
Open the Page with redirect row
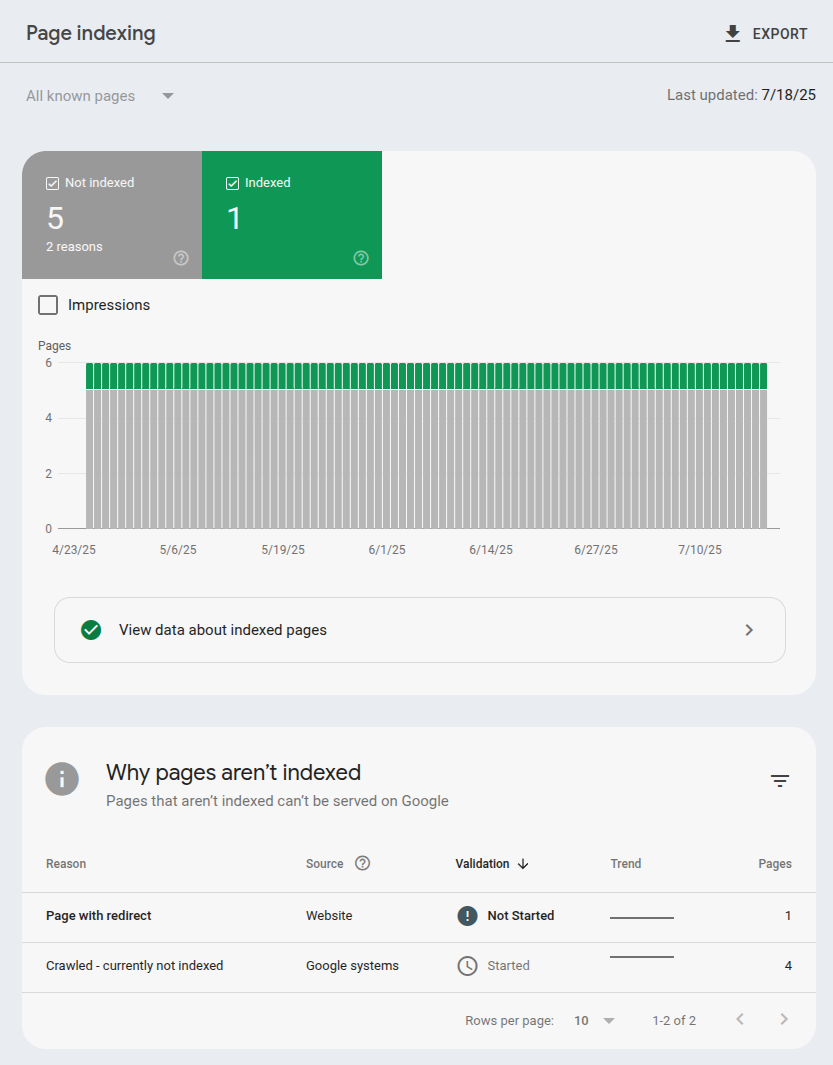(x=99, y=916)
